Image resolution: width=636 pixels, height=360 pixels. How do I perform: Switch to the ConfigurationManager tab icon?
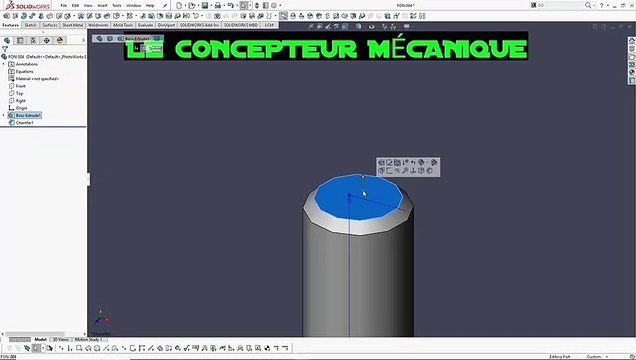[33, 40]
